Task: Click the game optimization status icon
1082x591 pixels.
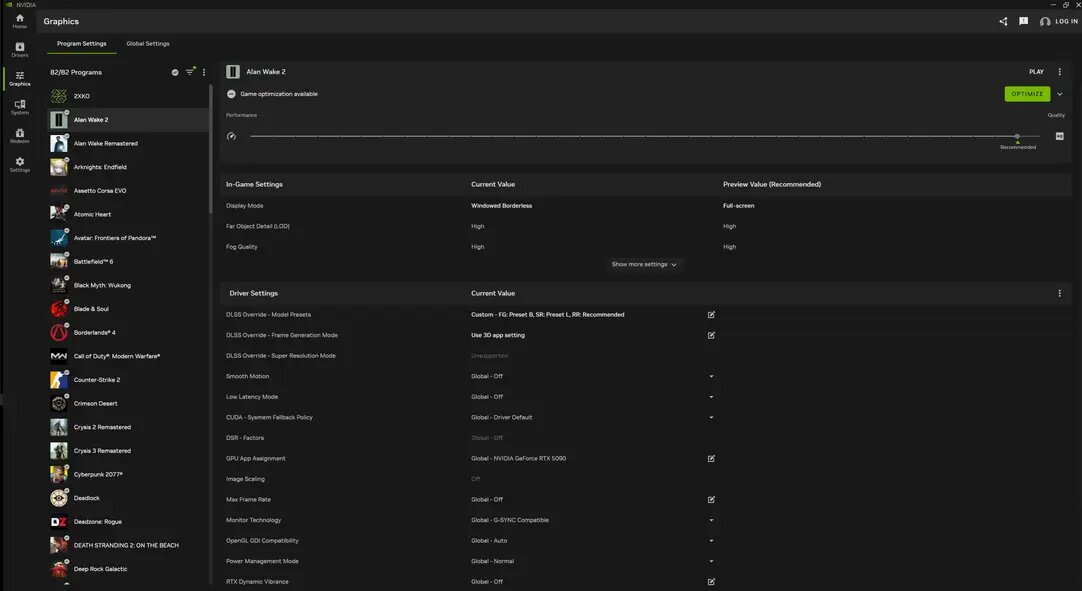Action: pos(231,94)
